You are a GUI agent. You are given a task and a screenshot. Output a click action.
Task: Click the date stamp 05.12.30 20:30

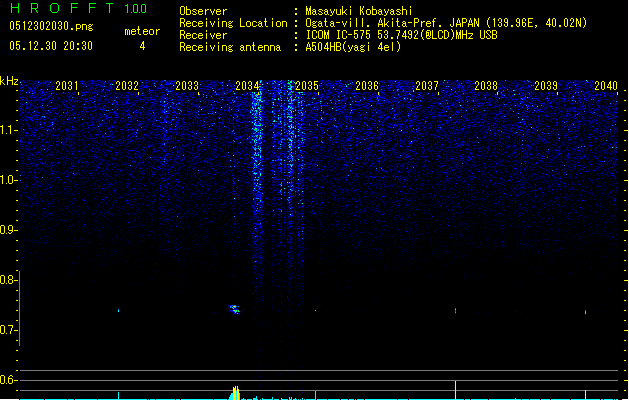pos(51,46)
